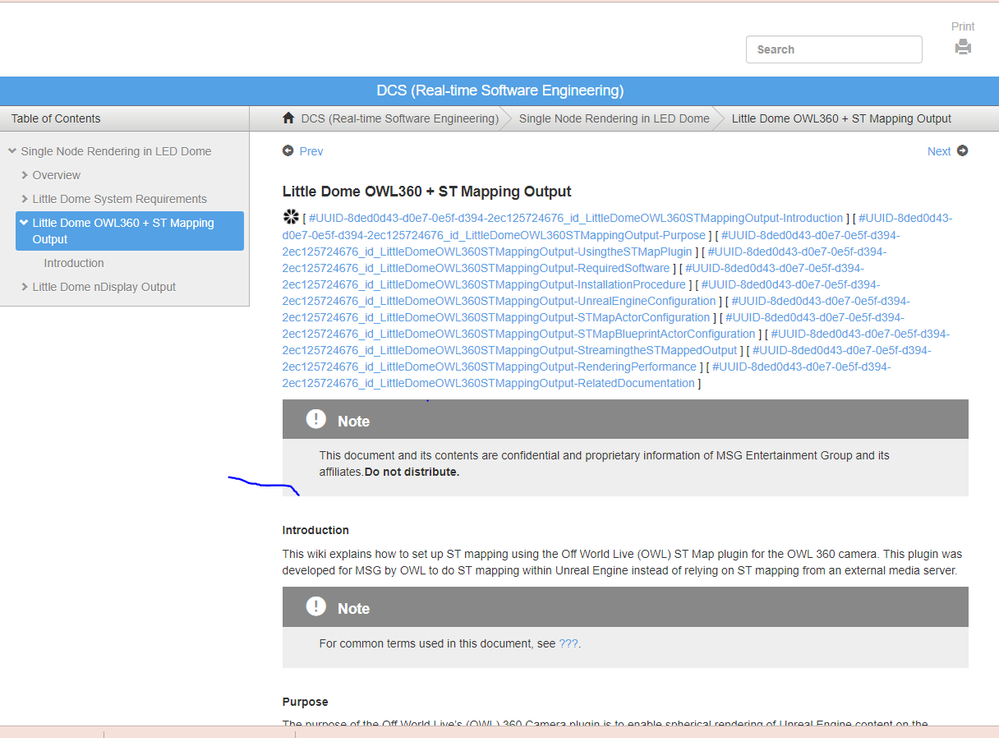Open Little Dome nDisplay Output entry
Screen dimensions: 999x738
[104, 287]
